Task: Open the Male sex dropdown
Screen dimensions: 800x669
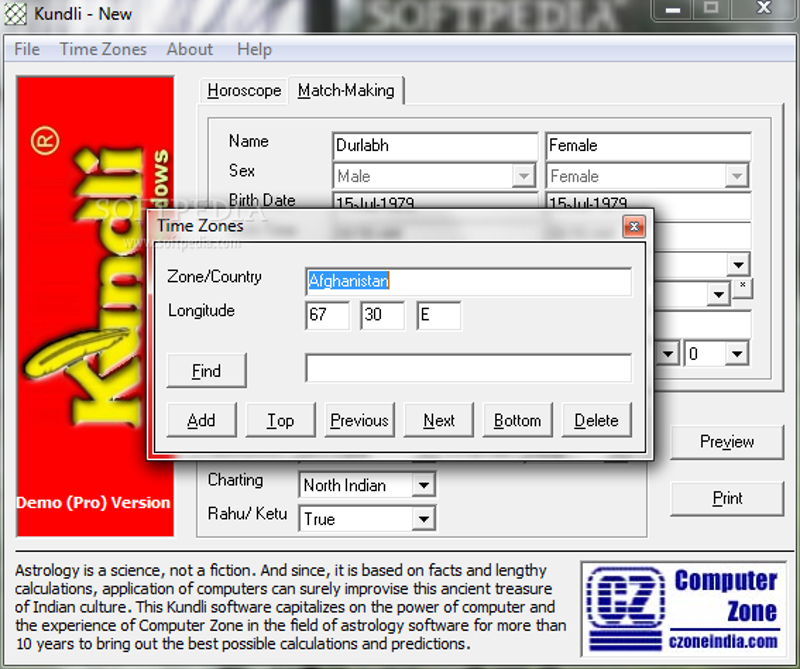Action: [x=523, y=176]
